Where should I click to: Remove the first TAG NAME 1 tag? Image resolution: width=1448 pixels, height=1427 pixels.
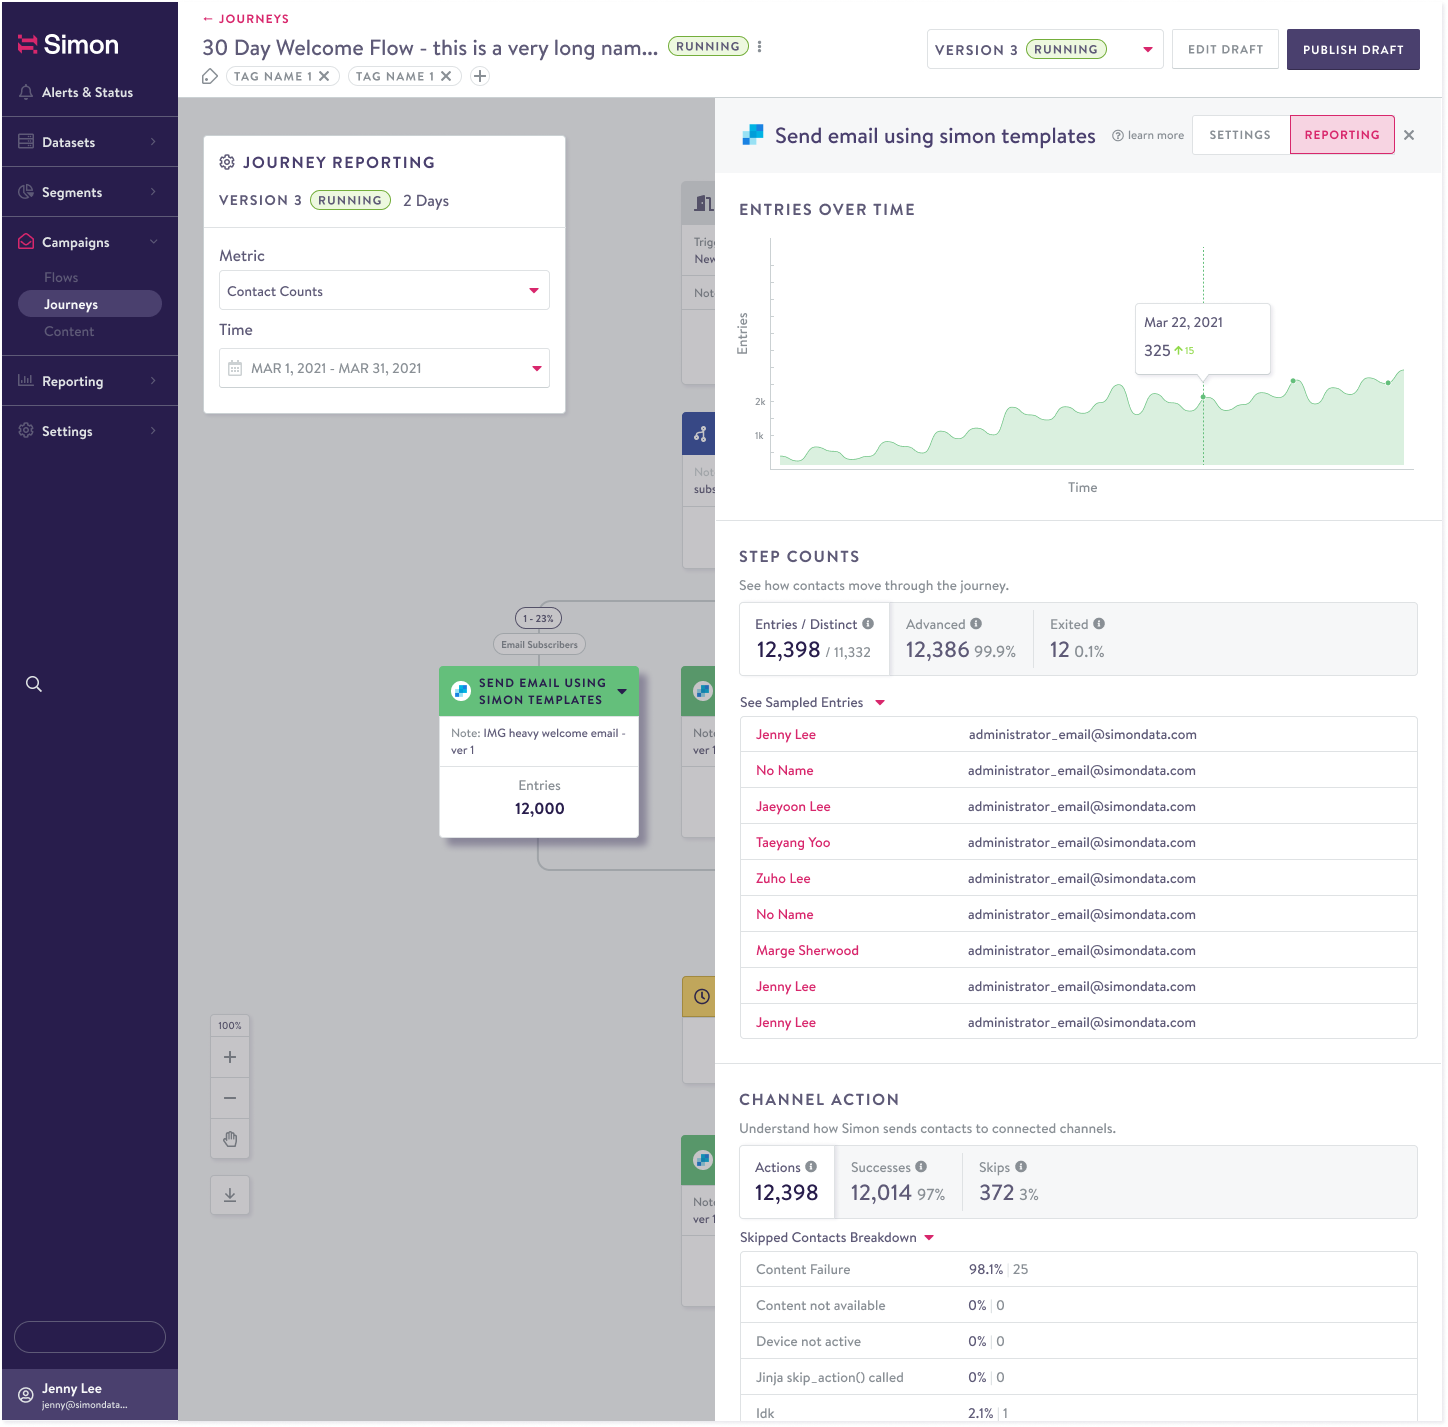point(324,76)
